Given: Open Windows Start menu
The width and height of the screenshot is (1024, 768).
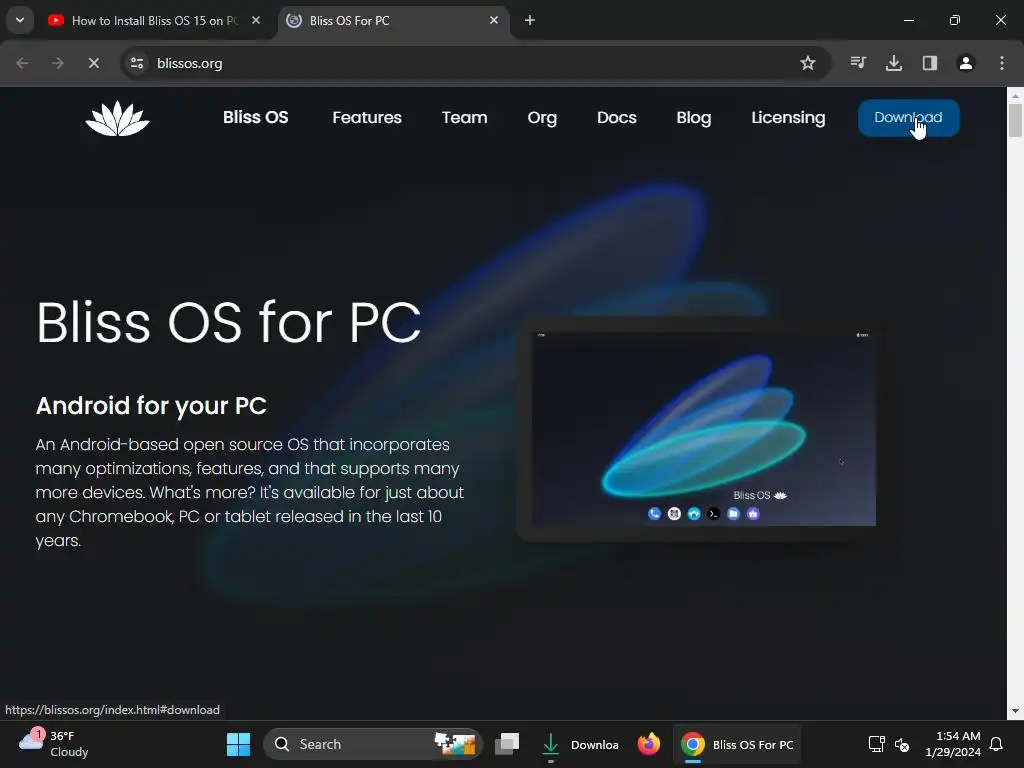Looking at the screenshot, I should pos(238,744).
